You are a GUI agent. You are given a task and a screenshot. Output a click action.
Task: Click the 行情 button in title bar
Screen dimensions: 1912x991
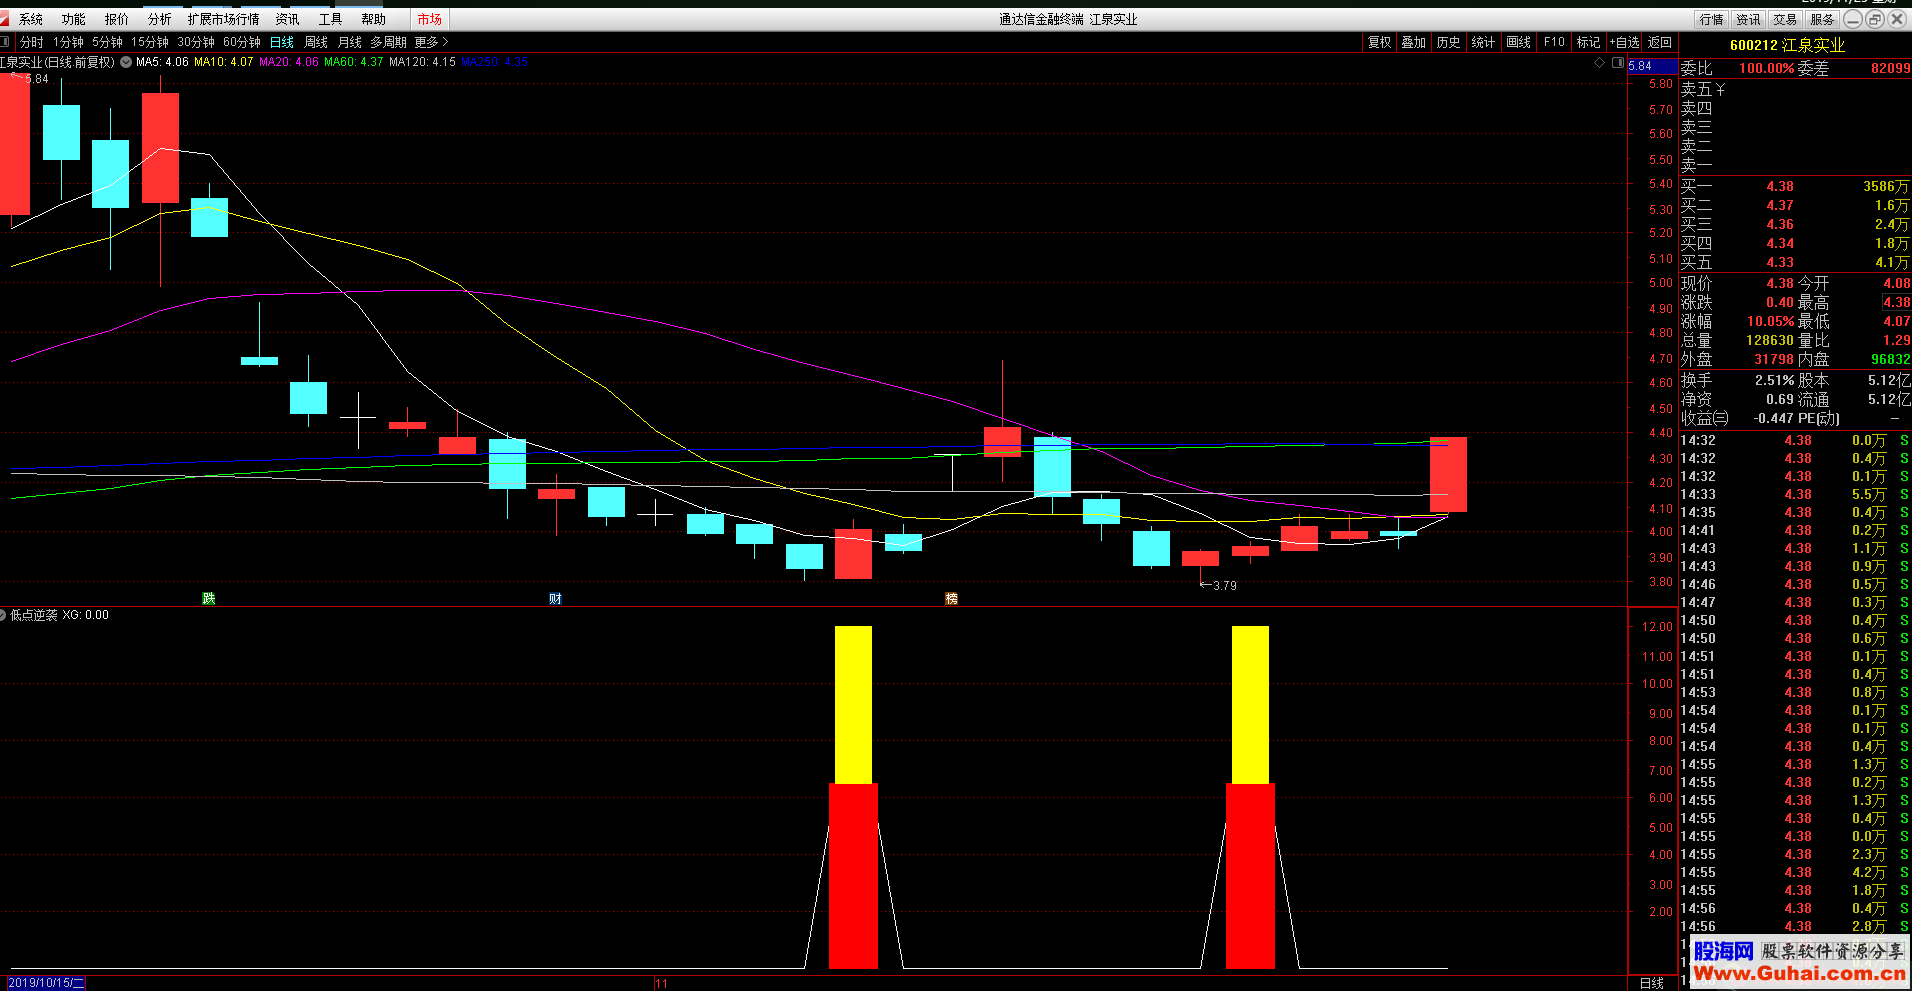(1712, 19)
